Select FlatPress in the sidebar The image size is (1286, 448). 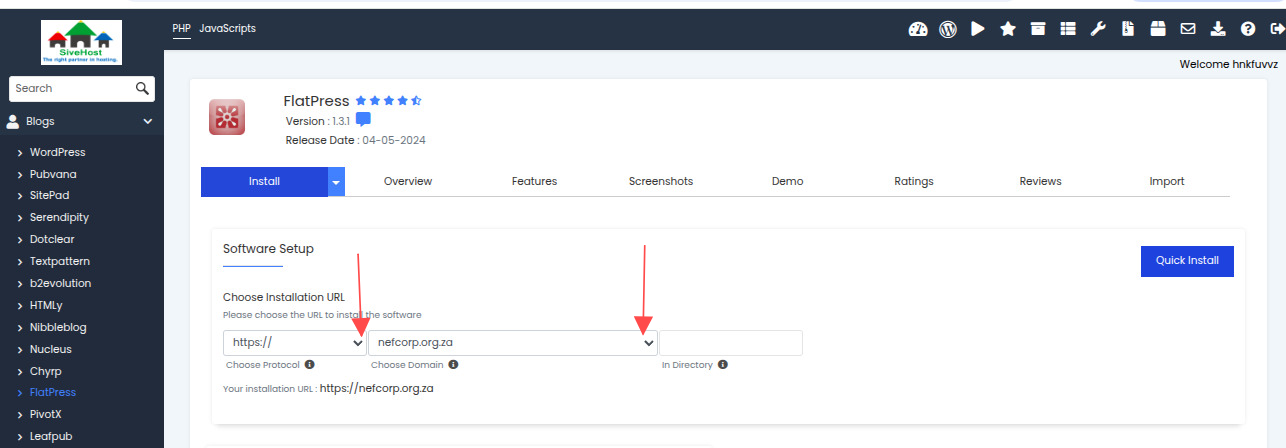(x=52, y=392)
